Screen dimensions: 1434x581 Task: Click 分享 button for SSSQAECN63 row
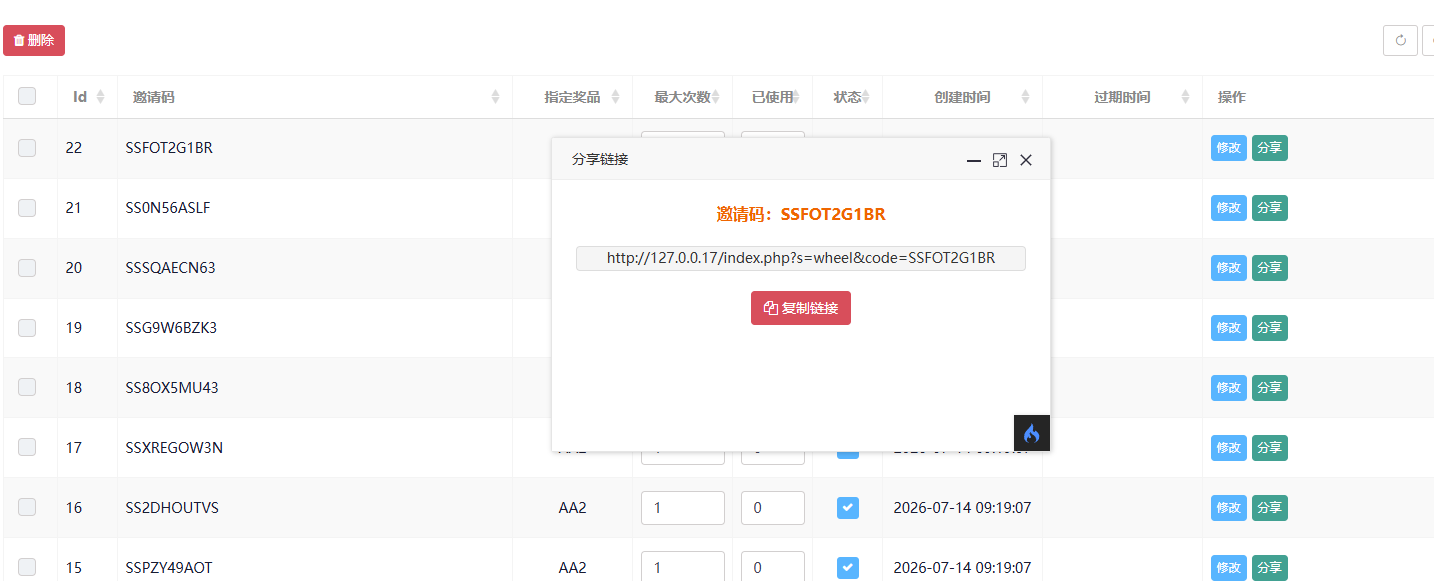[x=1269, y=268]
